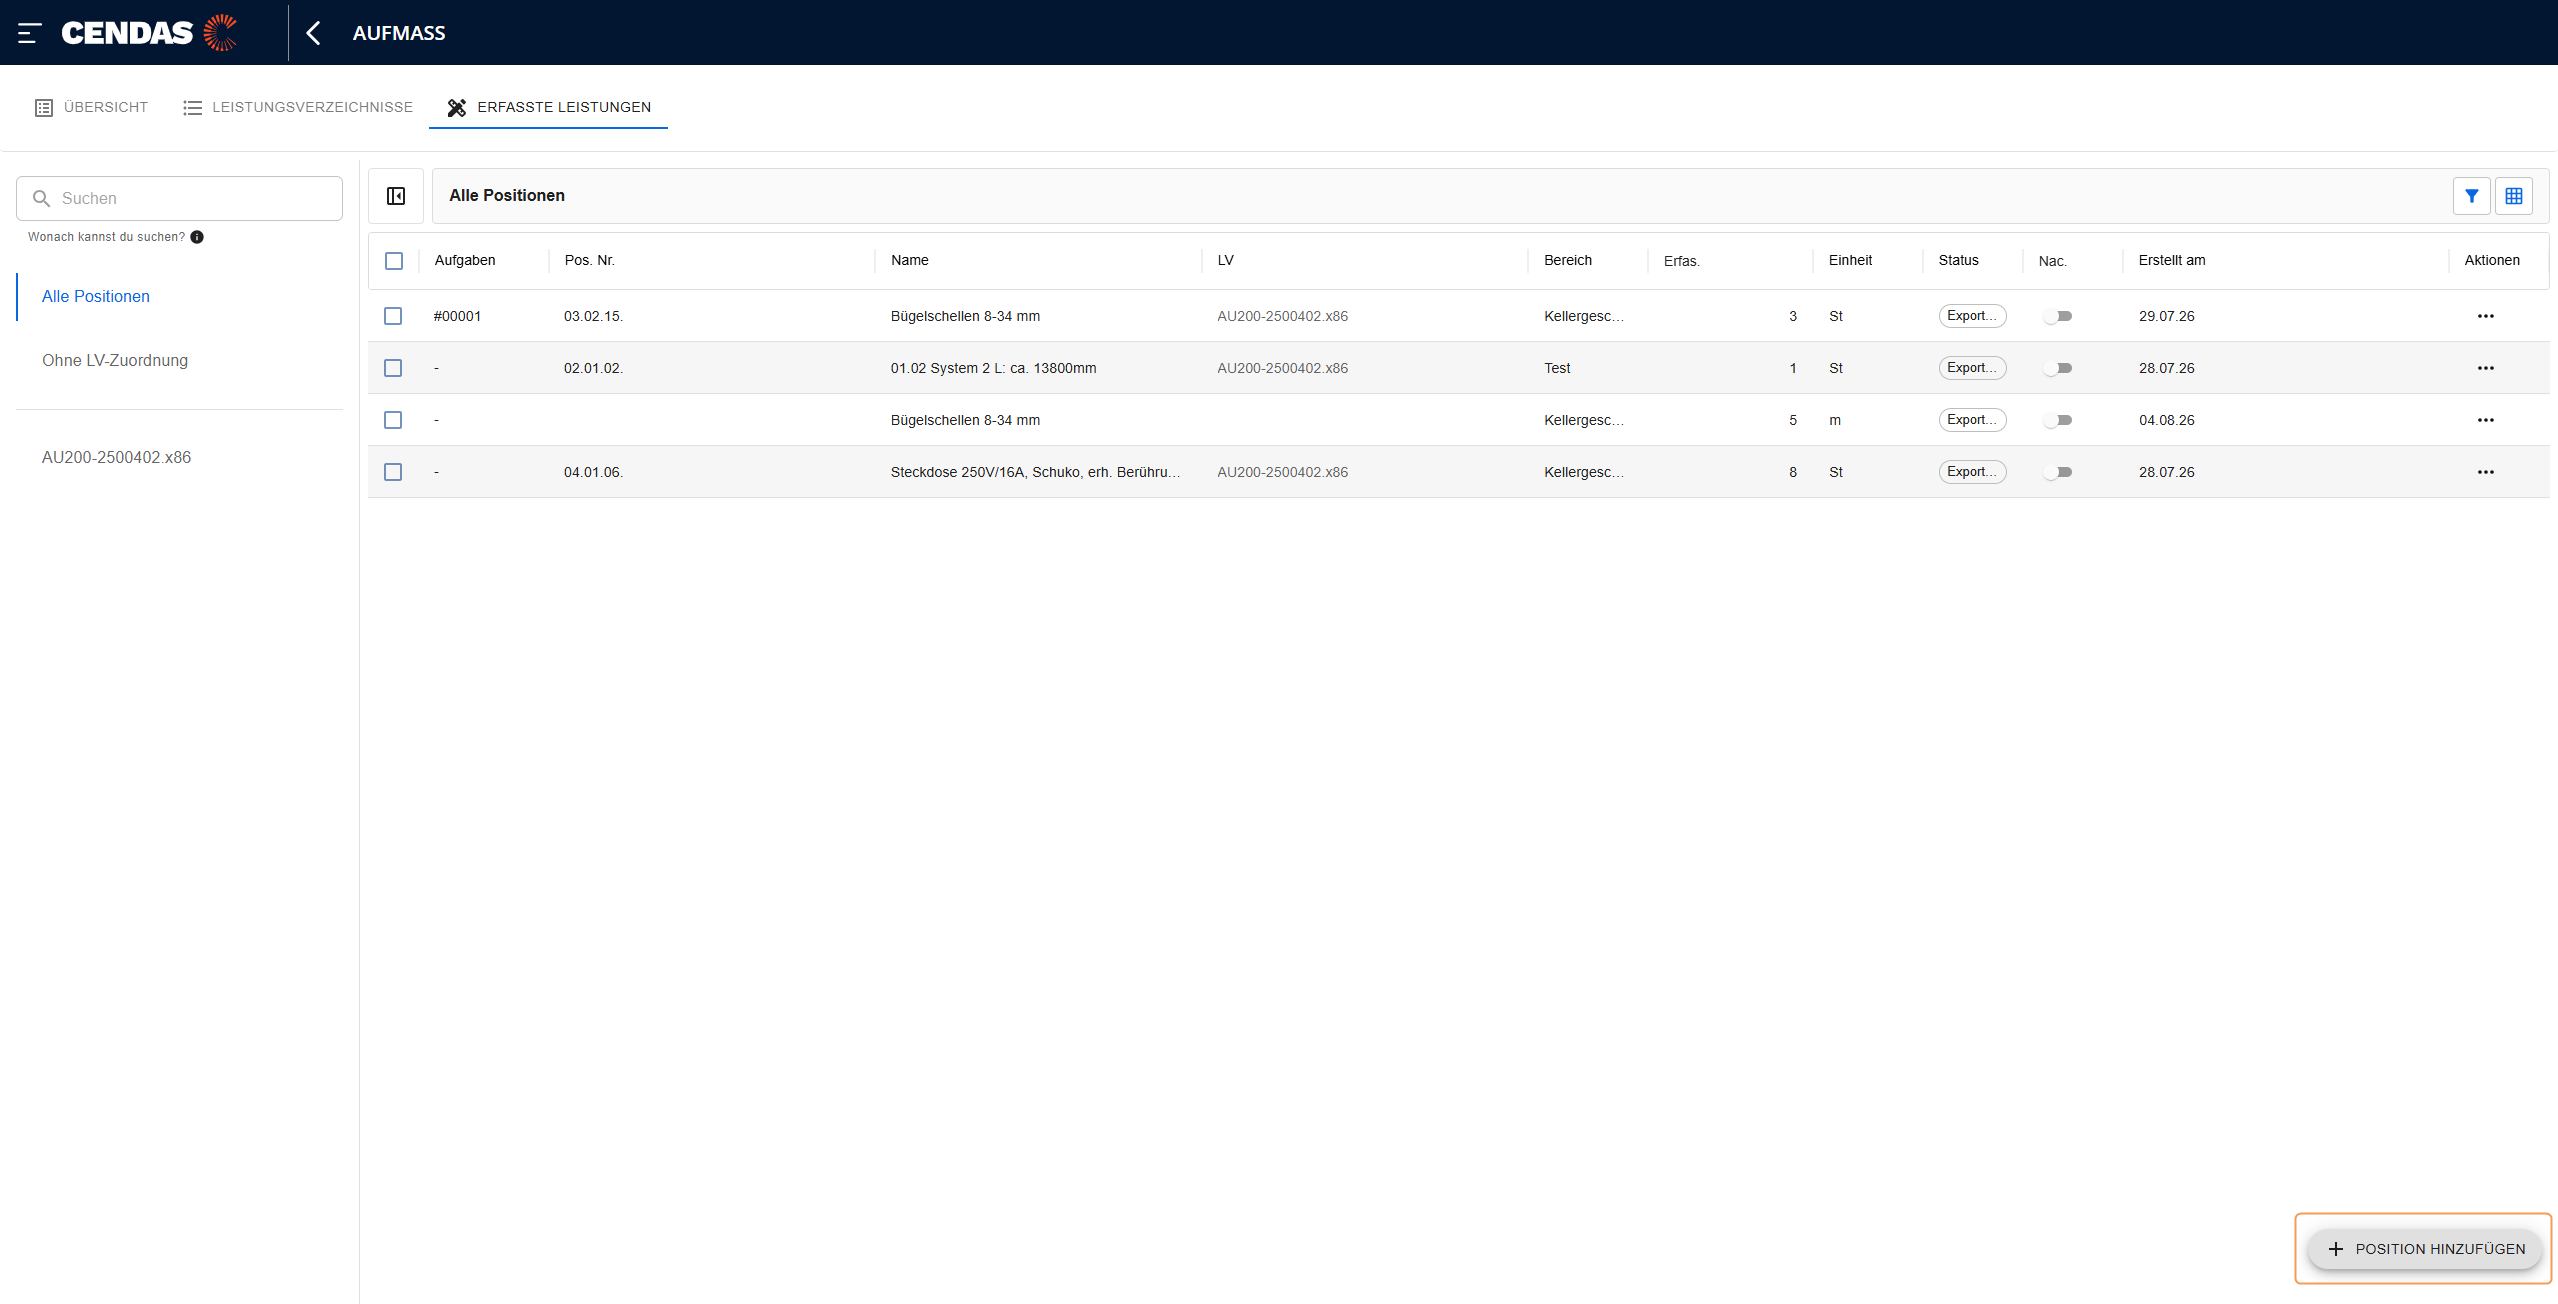Toggle the Nac. switch for row 02.01.02.
The width and height of the screenshot is (2558, 1304).
pyautogui.click(x=2058, y=368)
